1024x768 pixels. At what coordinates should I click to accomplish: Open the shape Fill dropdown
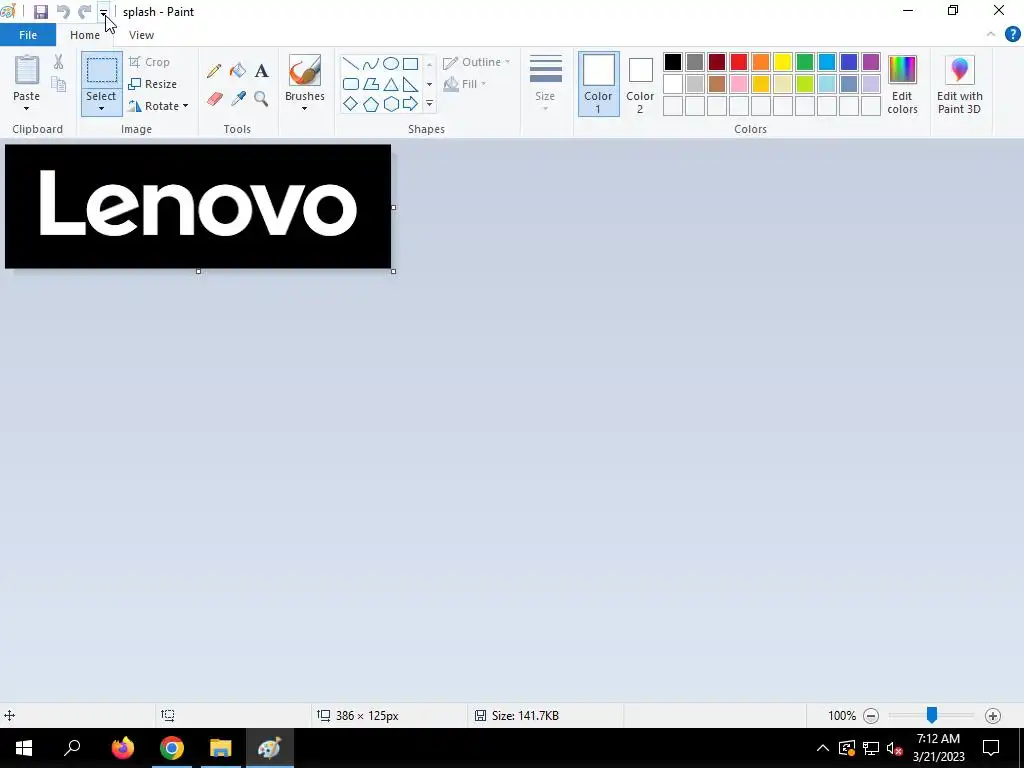click(x=465, y=84)
